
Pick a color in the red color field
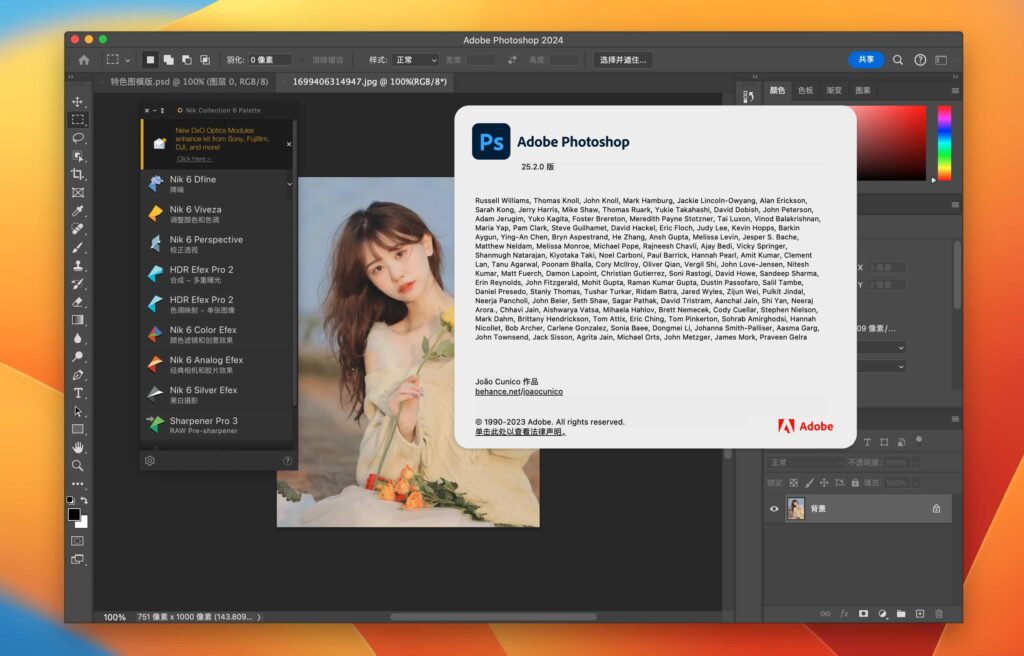click(891, 142)
